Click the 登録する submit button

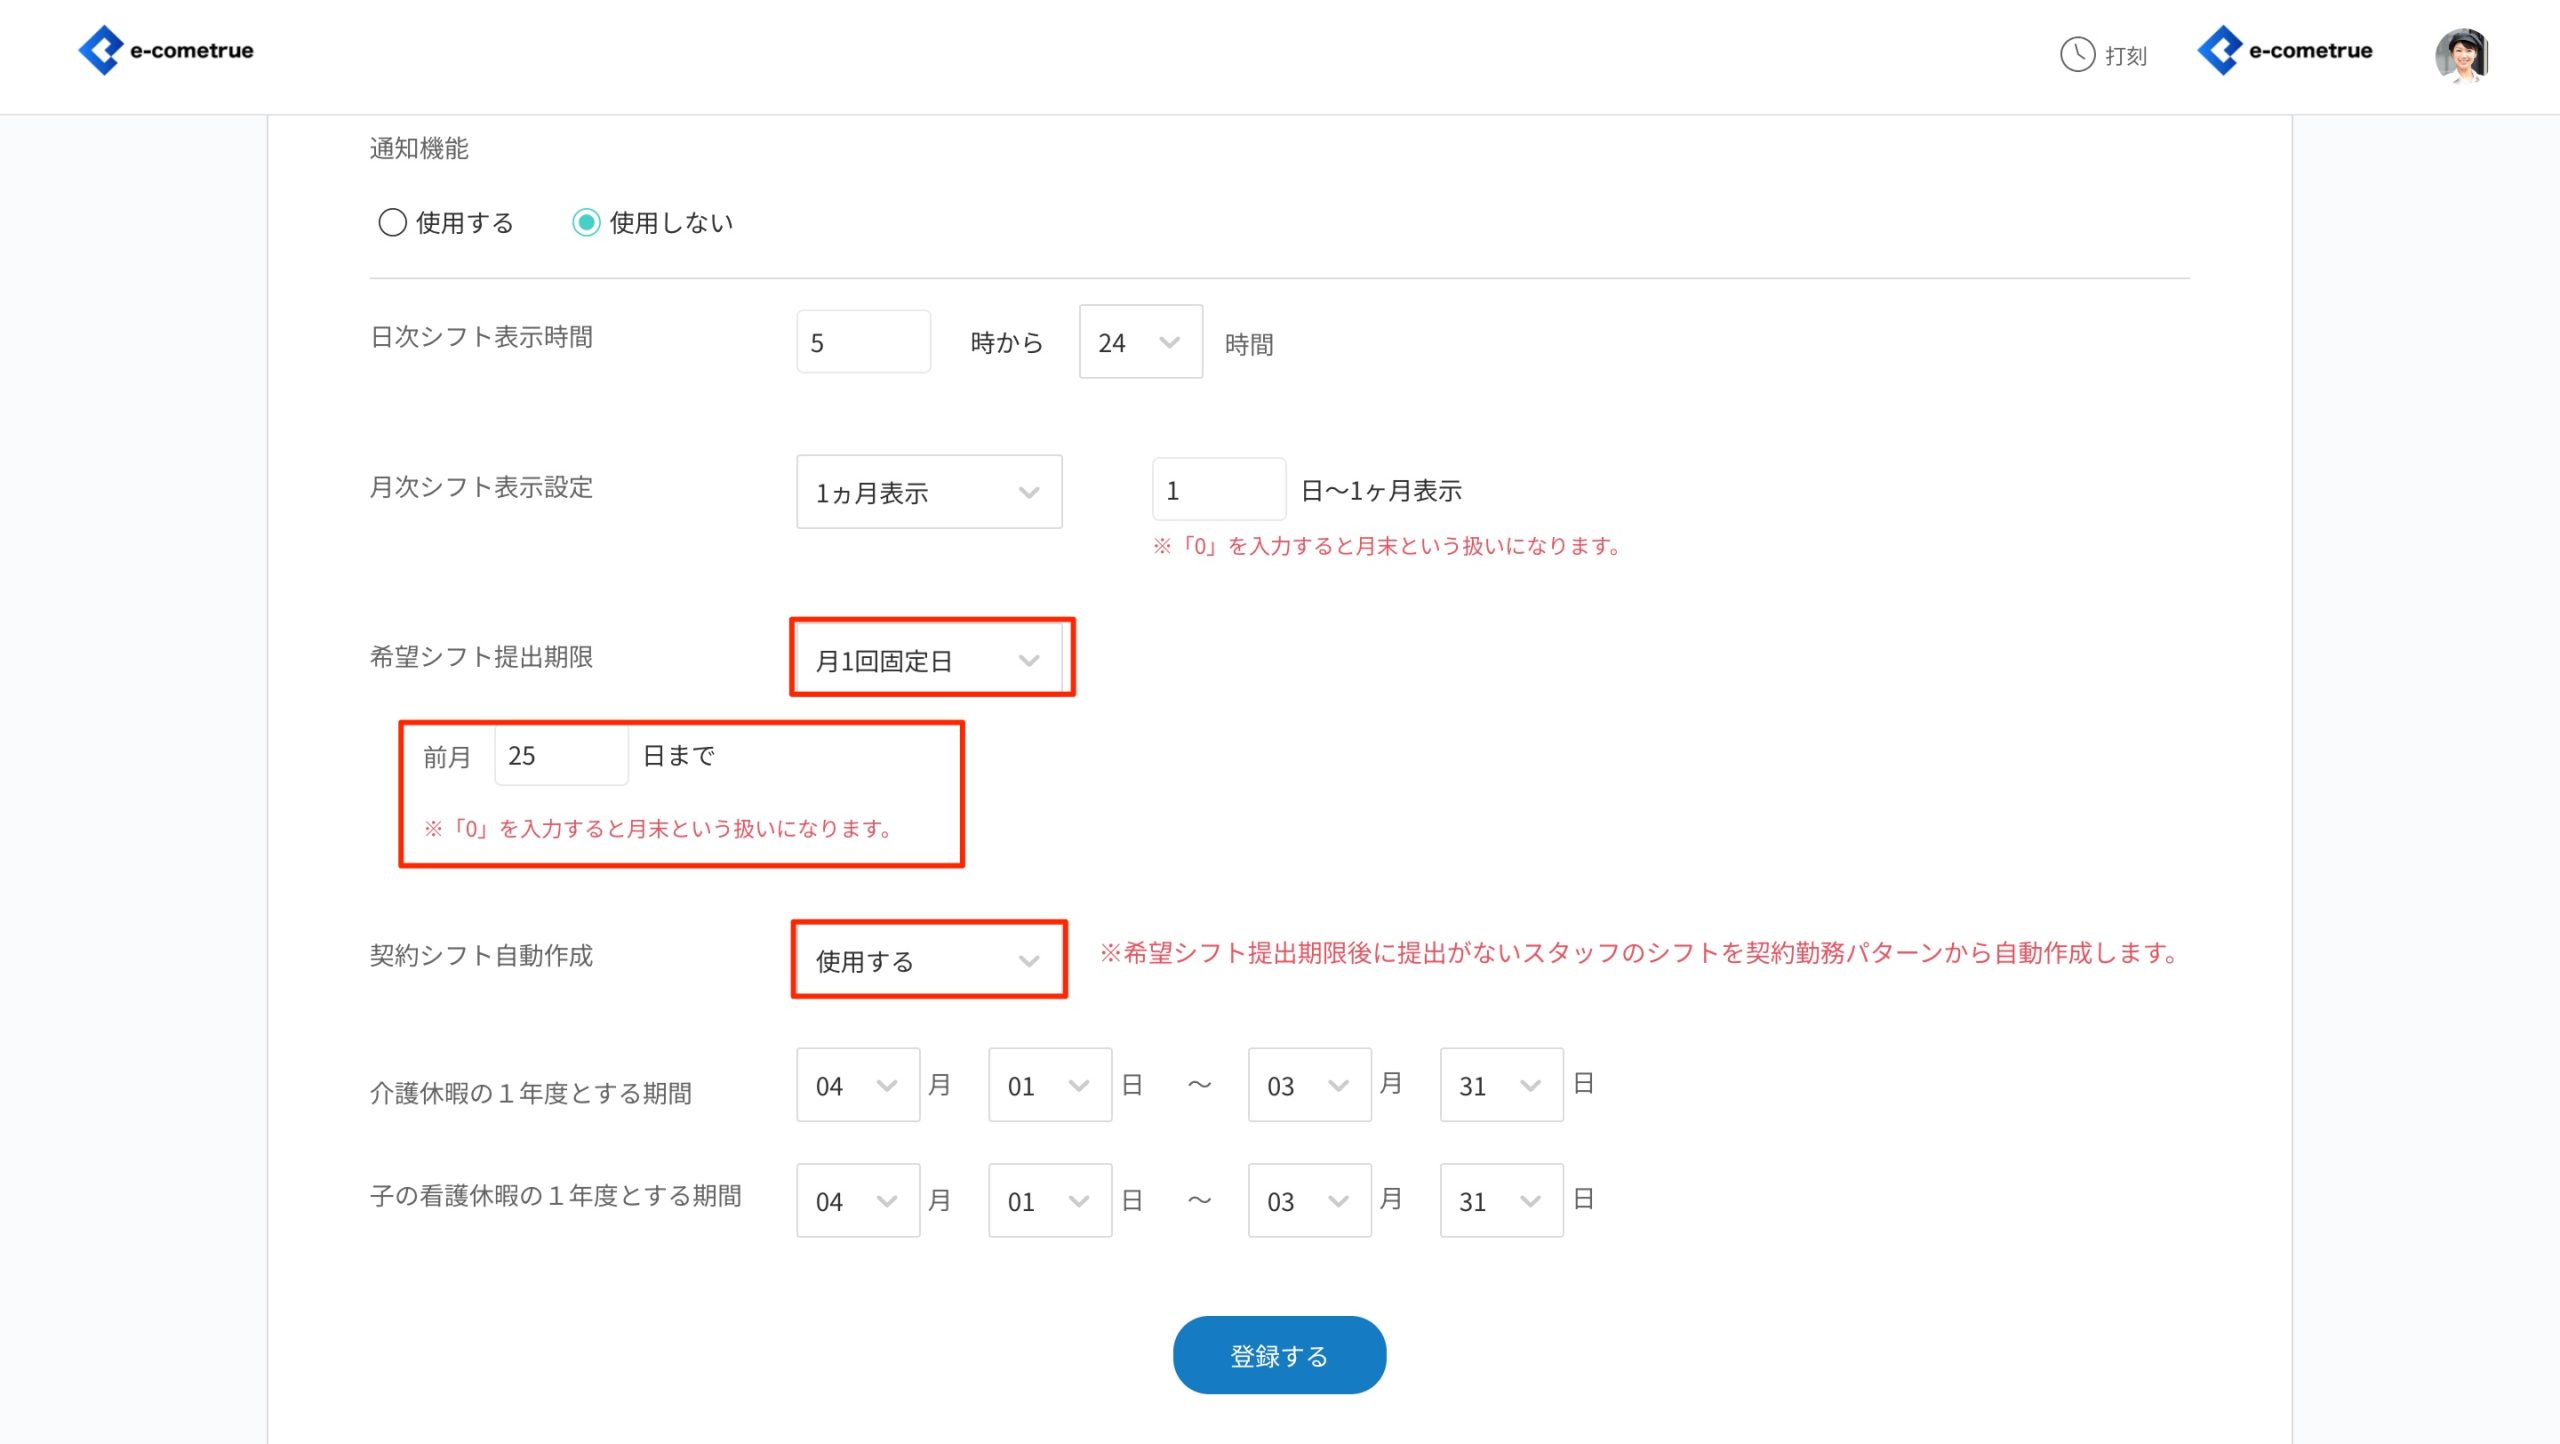(x=1278, y=1354)
